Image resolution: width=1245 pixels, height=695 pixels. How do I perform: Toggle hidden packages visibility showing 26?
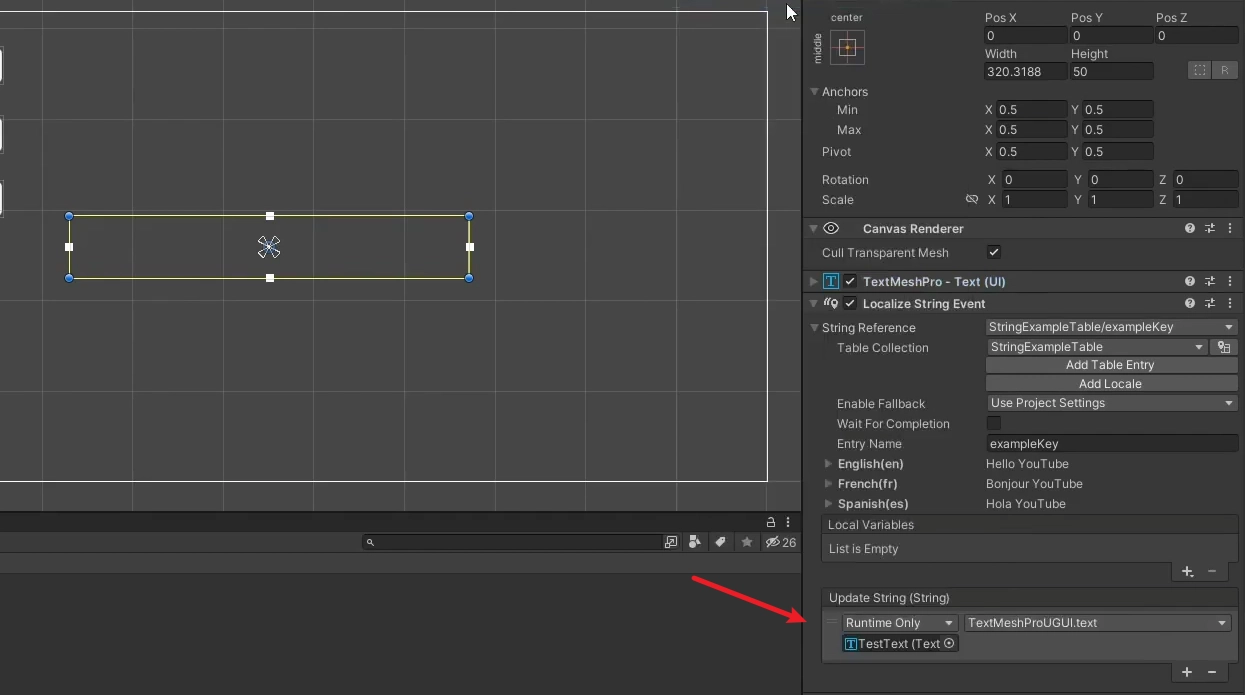tap(781, 542)
